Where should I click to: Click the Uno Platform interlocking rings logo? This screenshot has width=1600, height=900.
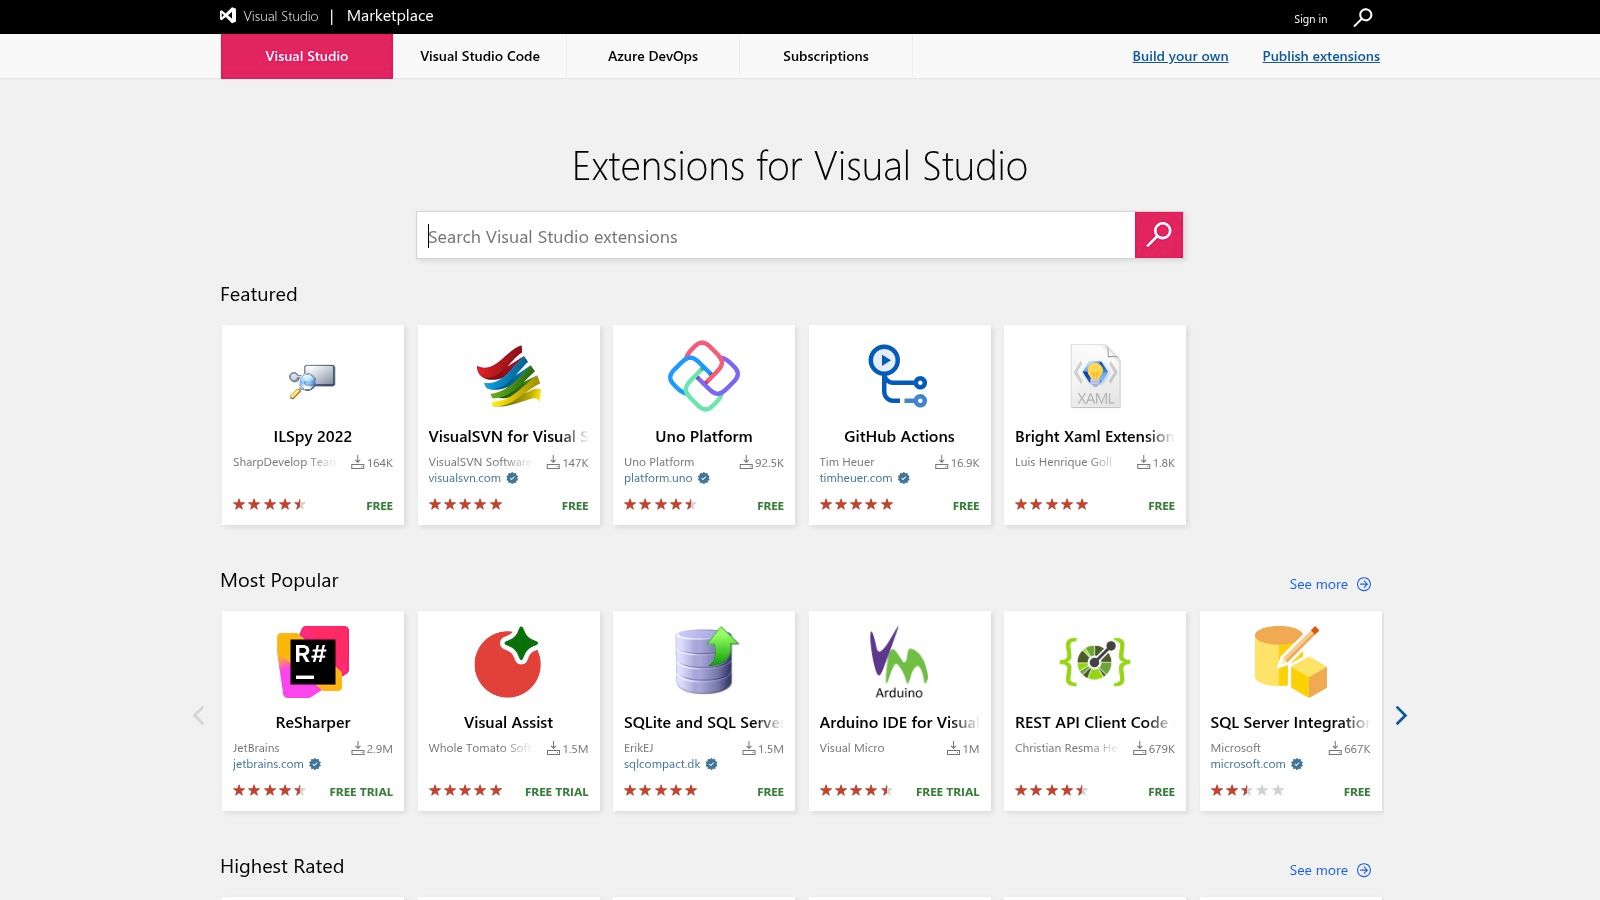point(703,377)
